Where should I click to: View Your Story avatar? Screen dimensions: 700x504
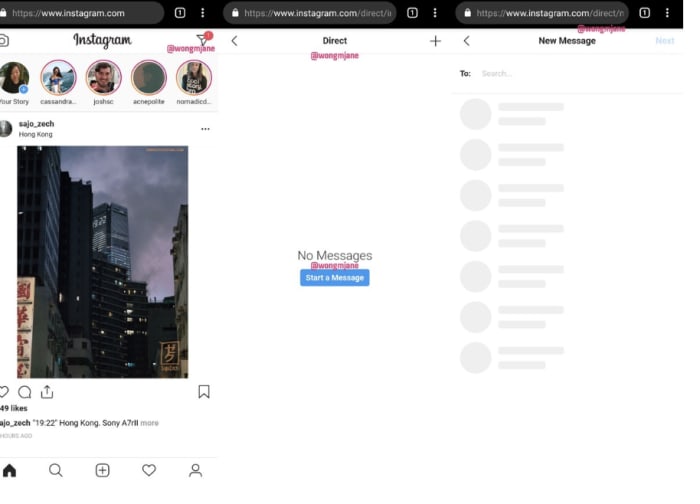coord(14,78)
